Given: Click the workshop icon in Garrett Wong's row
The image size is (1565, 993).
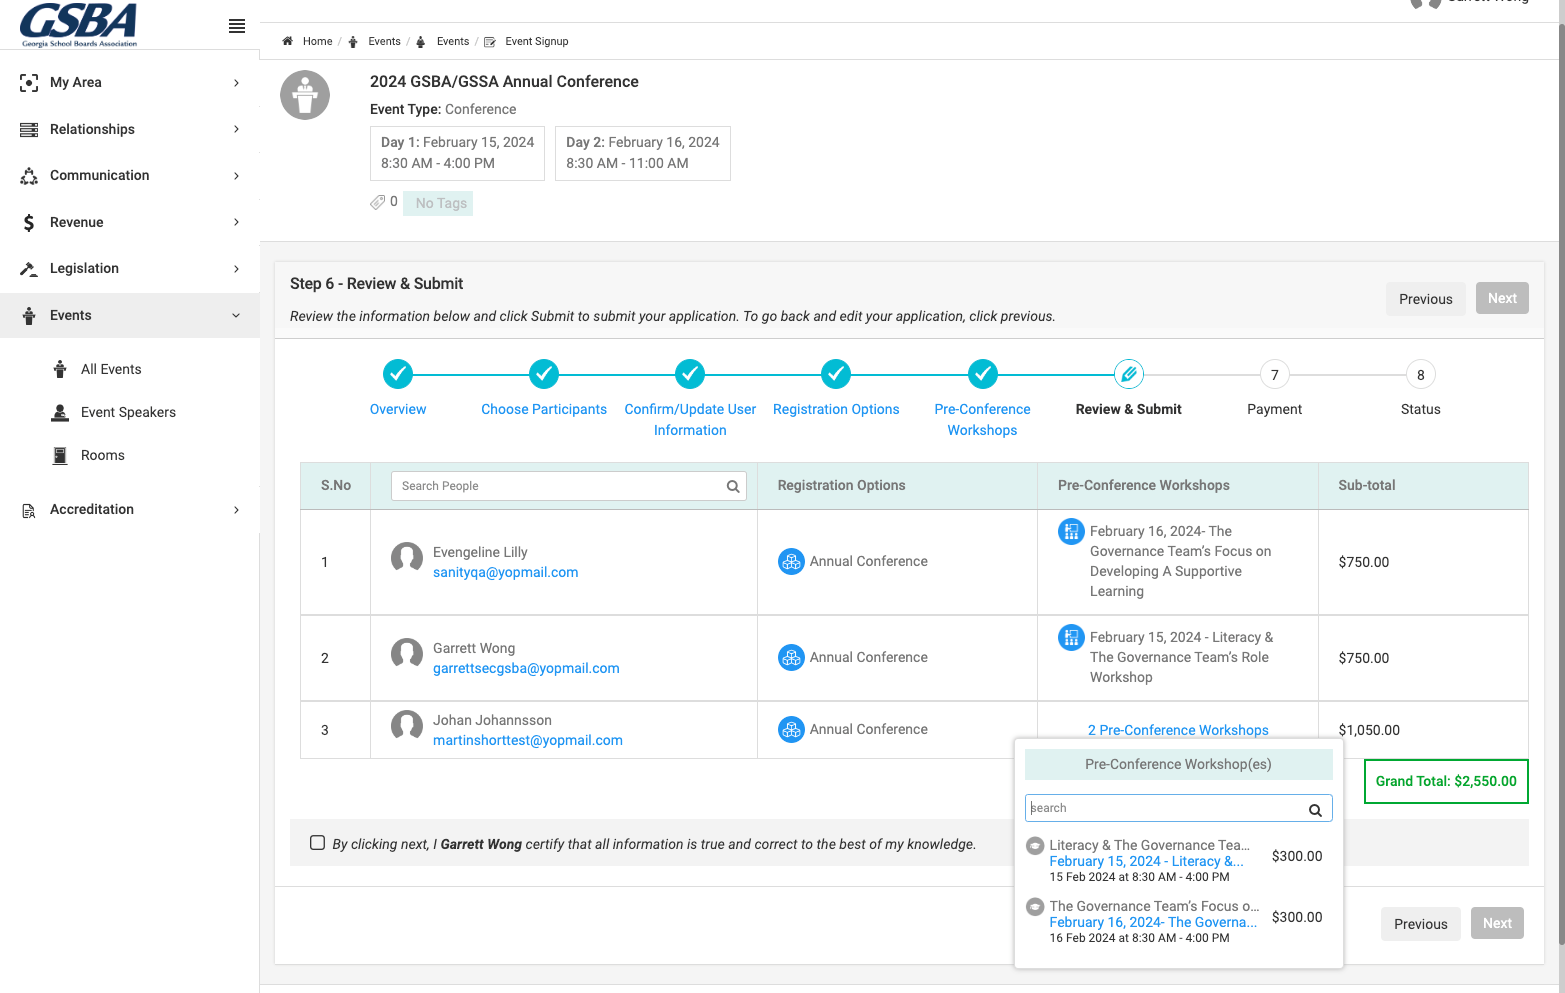Looking at the screenshot, I should [1071, 637].
